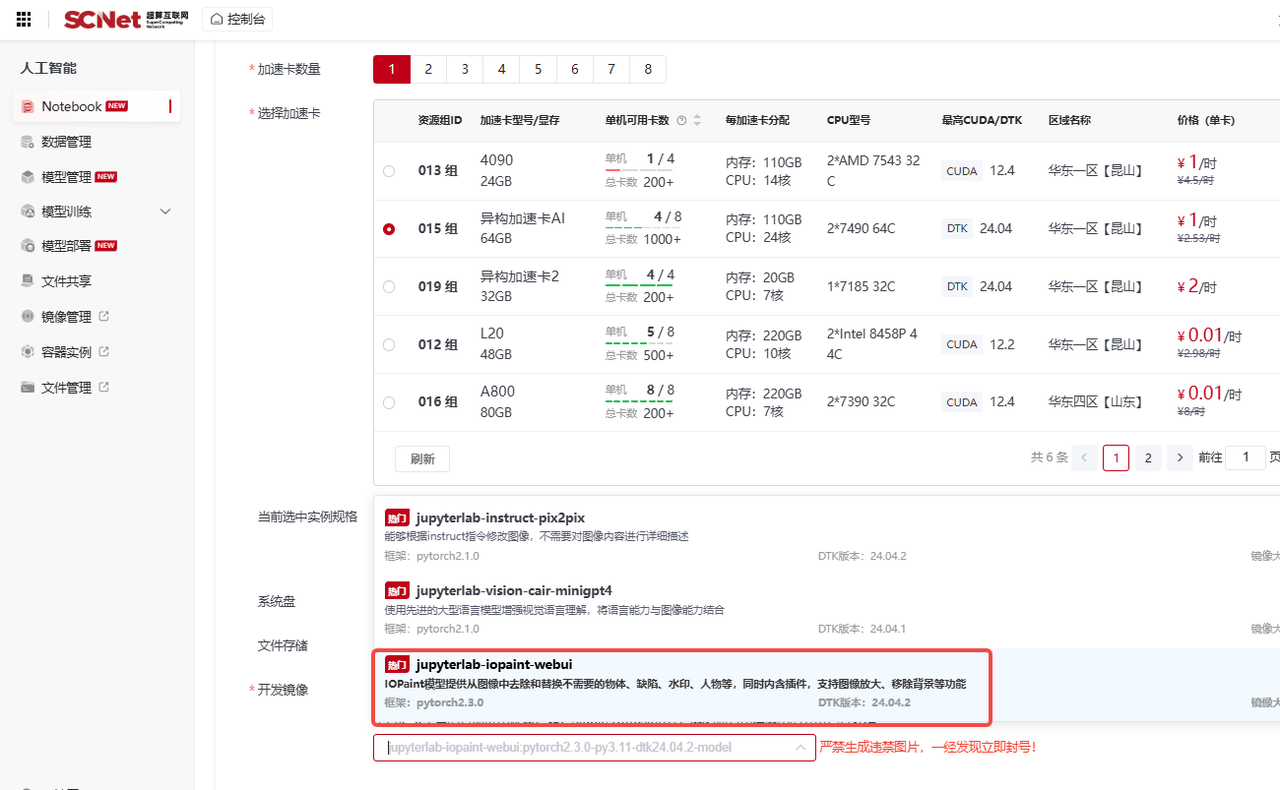Click the help icon beside 单机可用卡数
The height and width of the screenshot is (790, 1280).
tap(681, 120)
